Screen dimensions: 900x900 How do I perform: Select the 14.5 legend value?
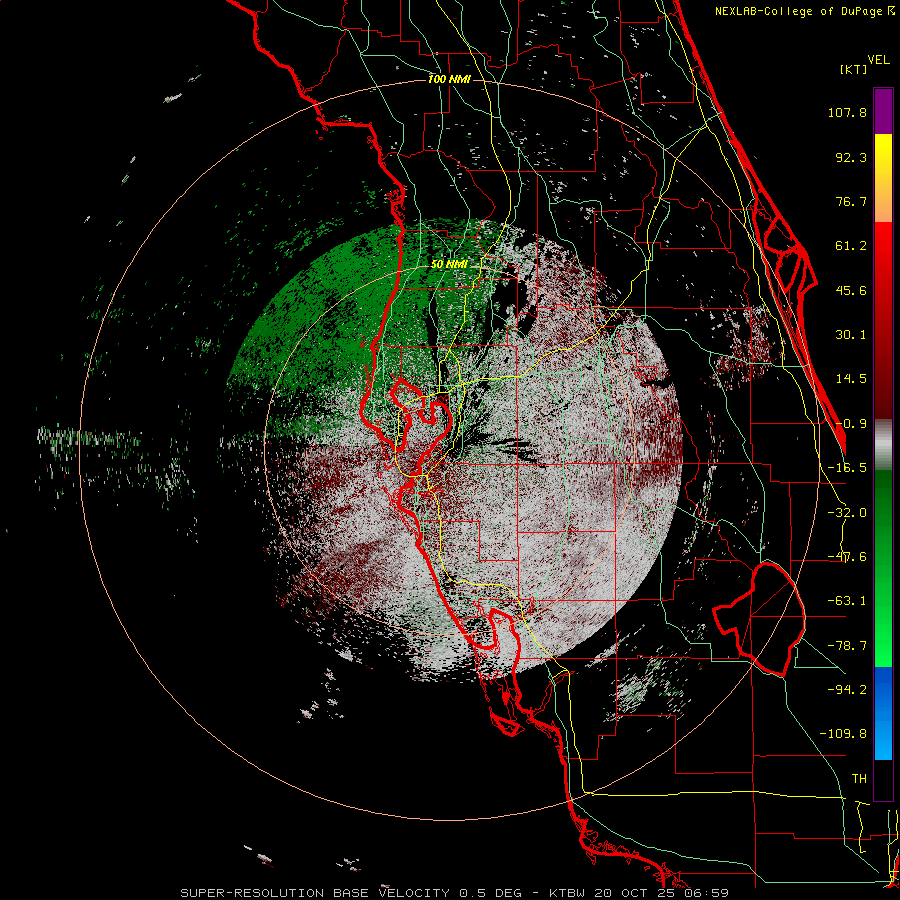tap(851, 379)
